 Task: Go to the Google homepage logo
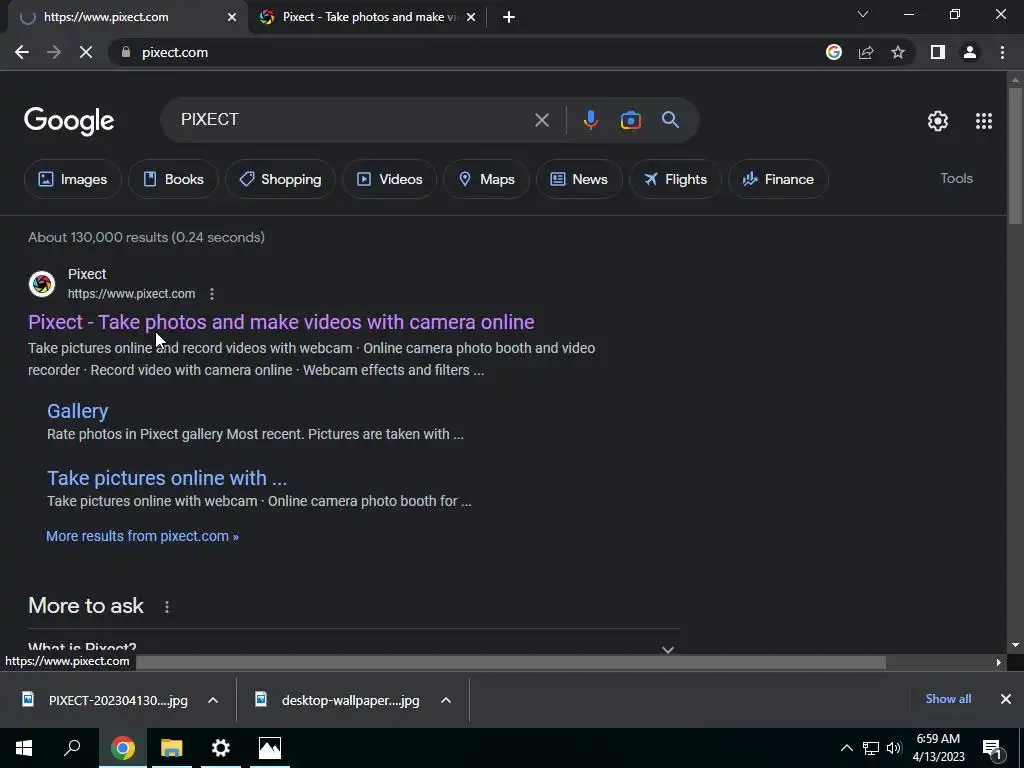pyautogui.click(x=69, y=121)
